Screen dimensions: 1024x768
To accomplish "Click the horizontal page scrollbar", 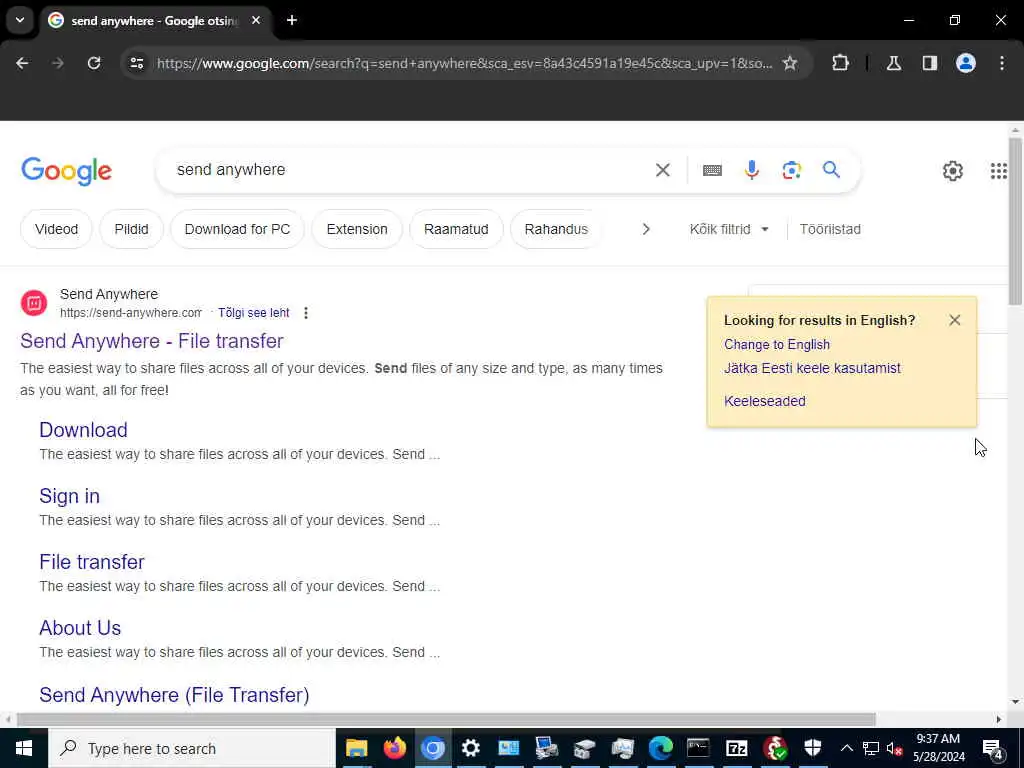I will (446, 719).
